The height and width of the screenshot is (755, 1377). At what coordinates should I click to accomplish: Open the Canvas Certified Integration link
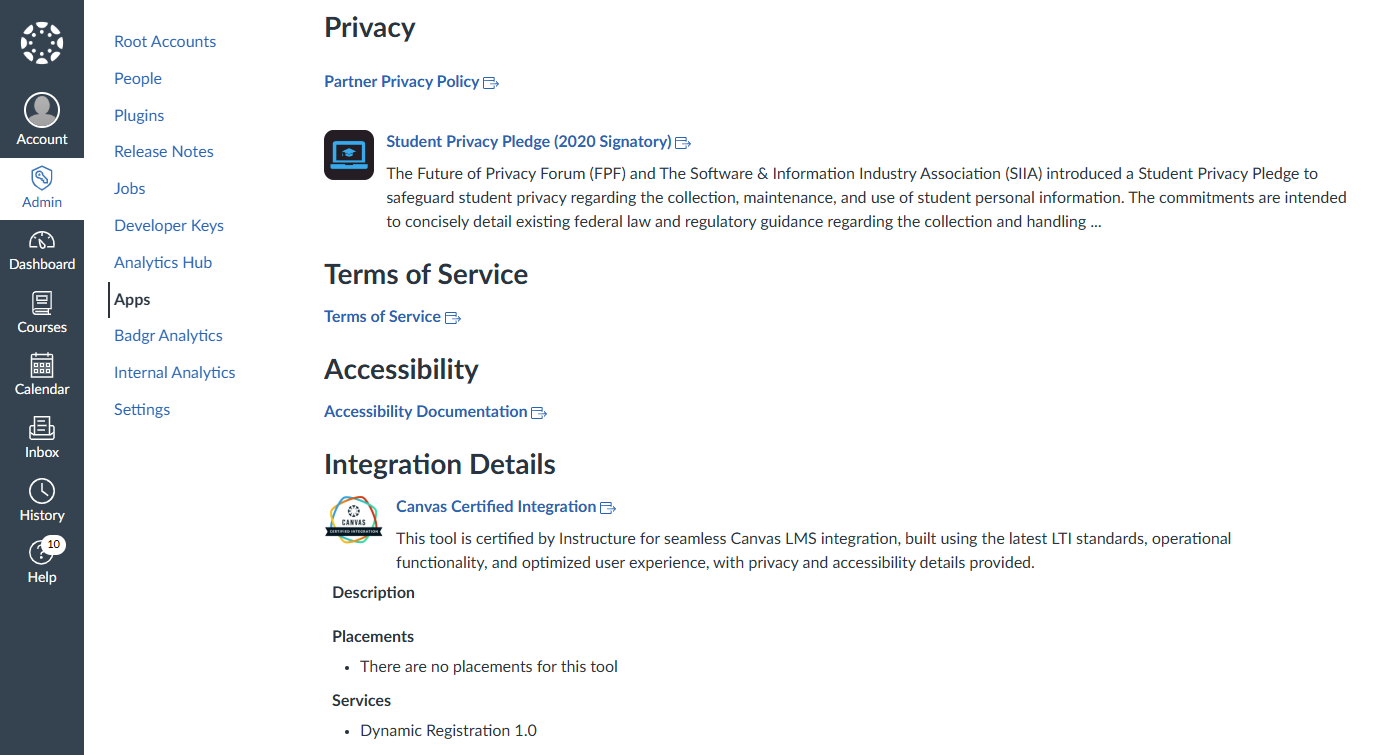click(x=506, y=507)
